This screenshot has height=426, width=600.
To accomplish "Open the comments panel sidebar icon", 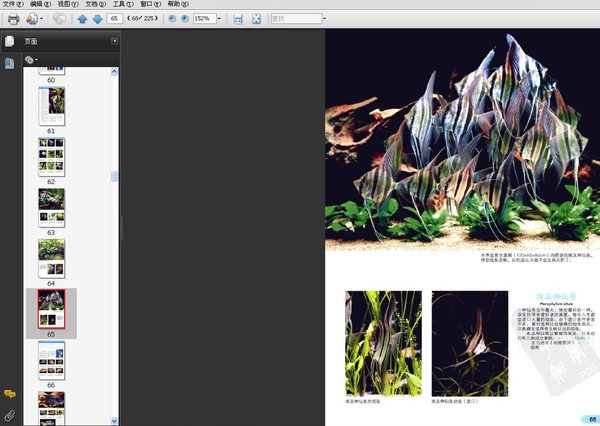I will pos(10,394).
